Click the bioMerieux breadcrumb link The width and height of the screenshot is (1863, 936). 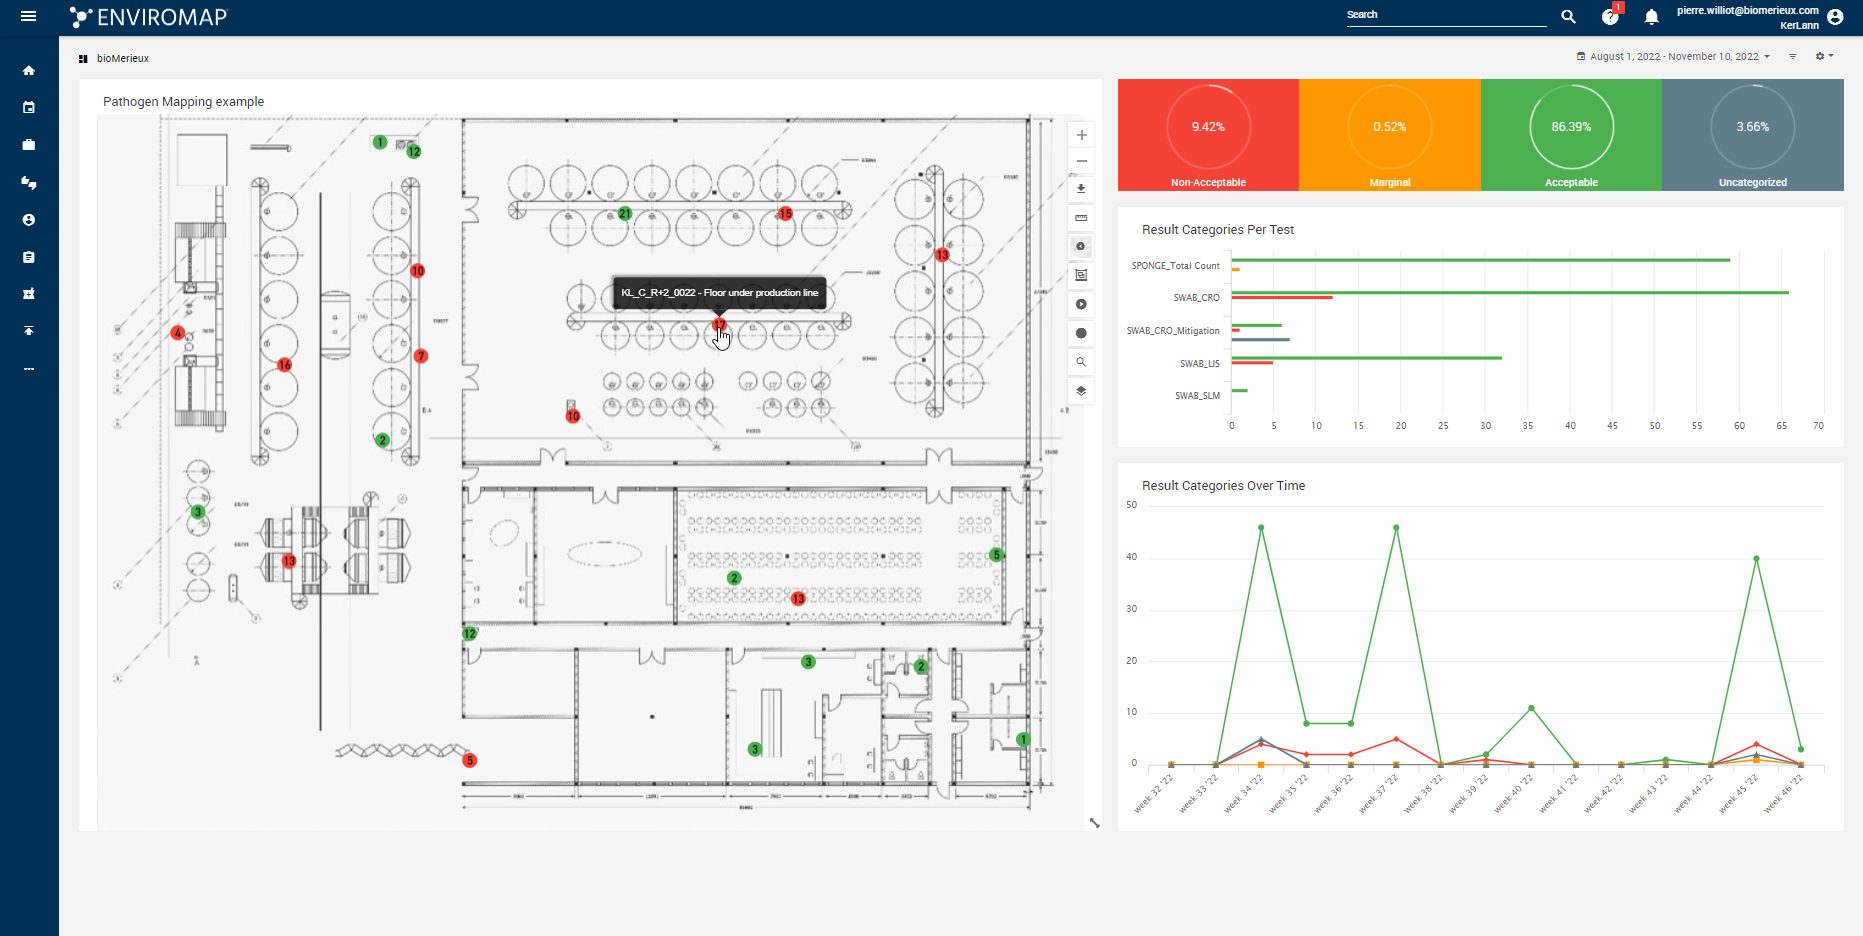pyautogui.click(x=122, y=58)
